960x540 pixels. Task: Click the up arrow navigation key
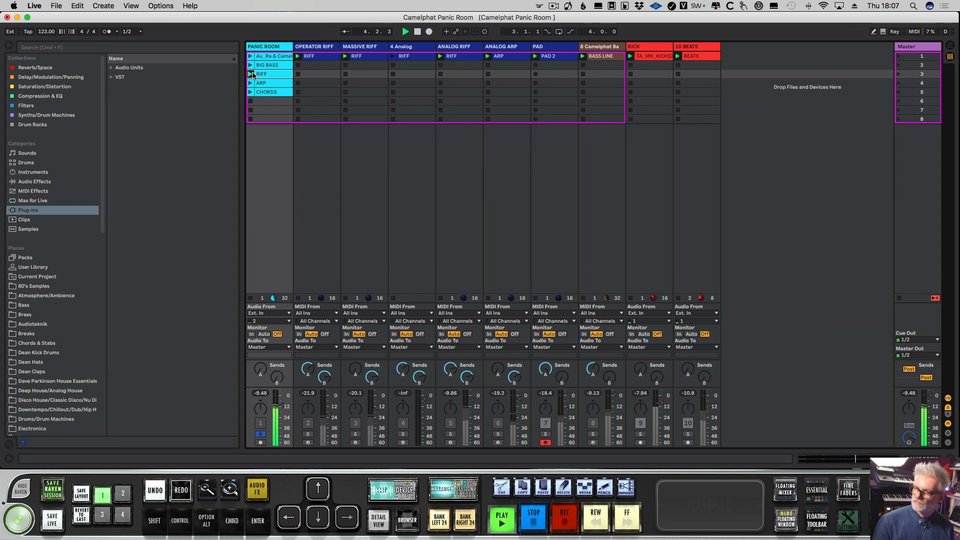click(318, 489)
